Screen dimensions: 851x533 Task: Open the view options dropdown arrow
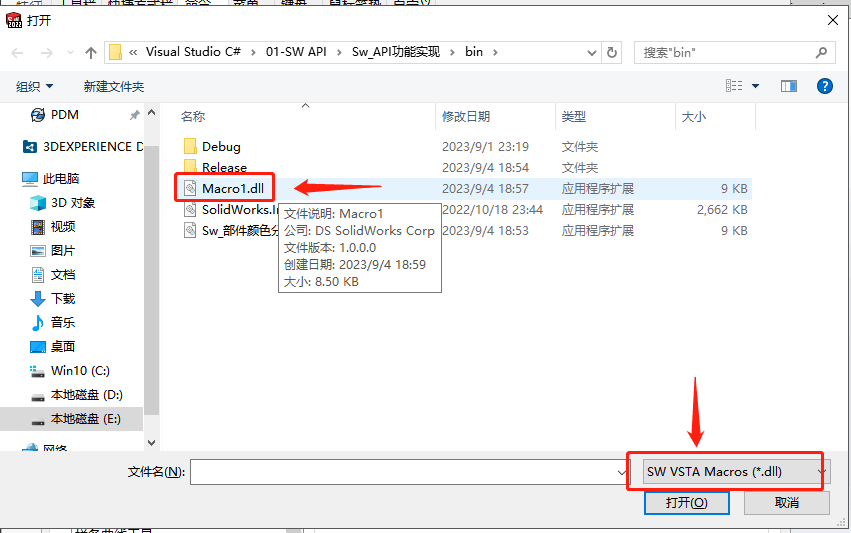click(x=755, y=86)
